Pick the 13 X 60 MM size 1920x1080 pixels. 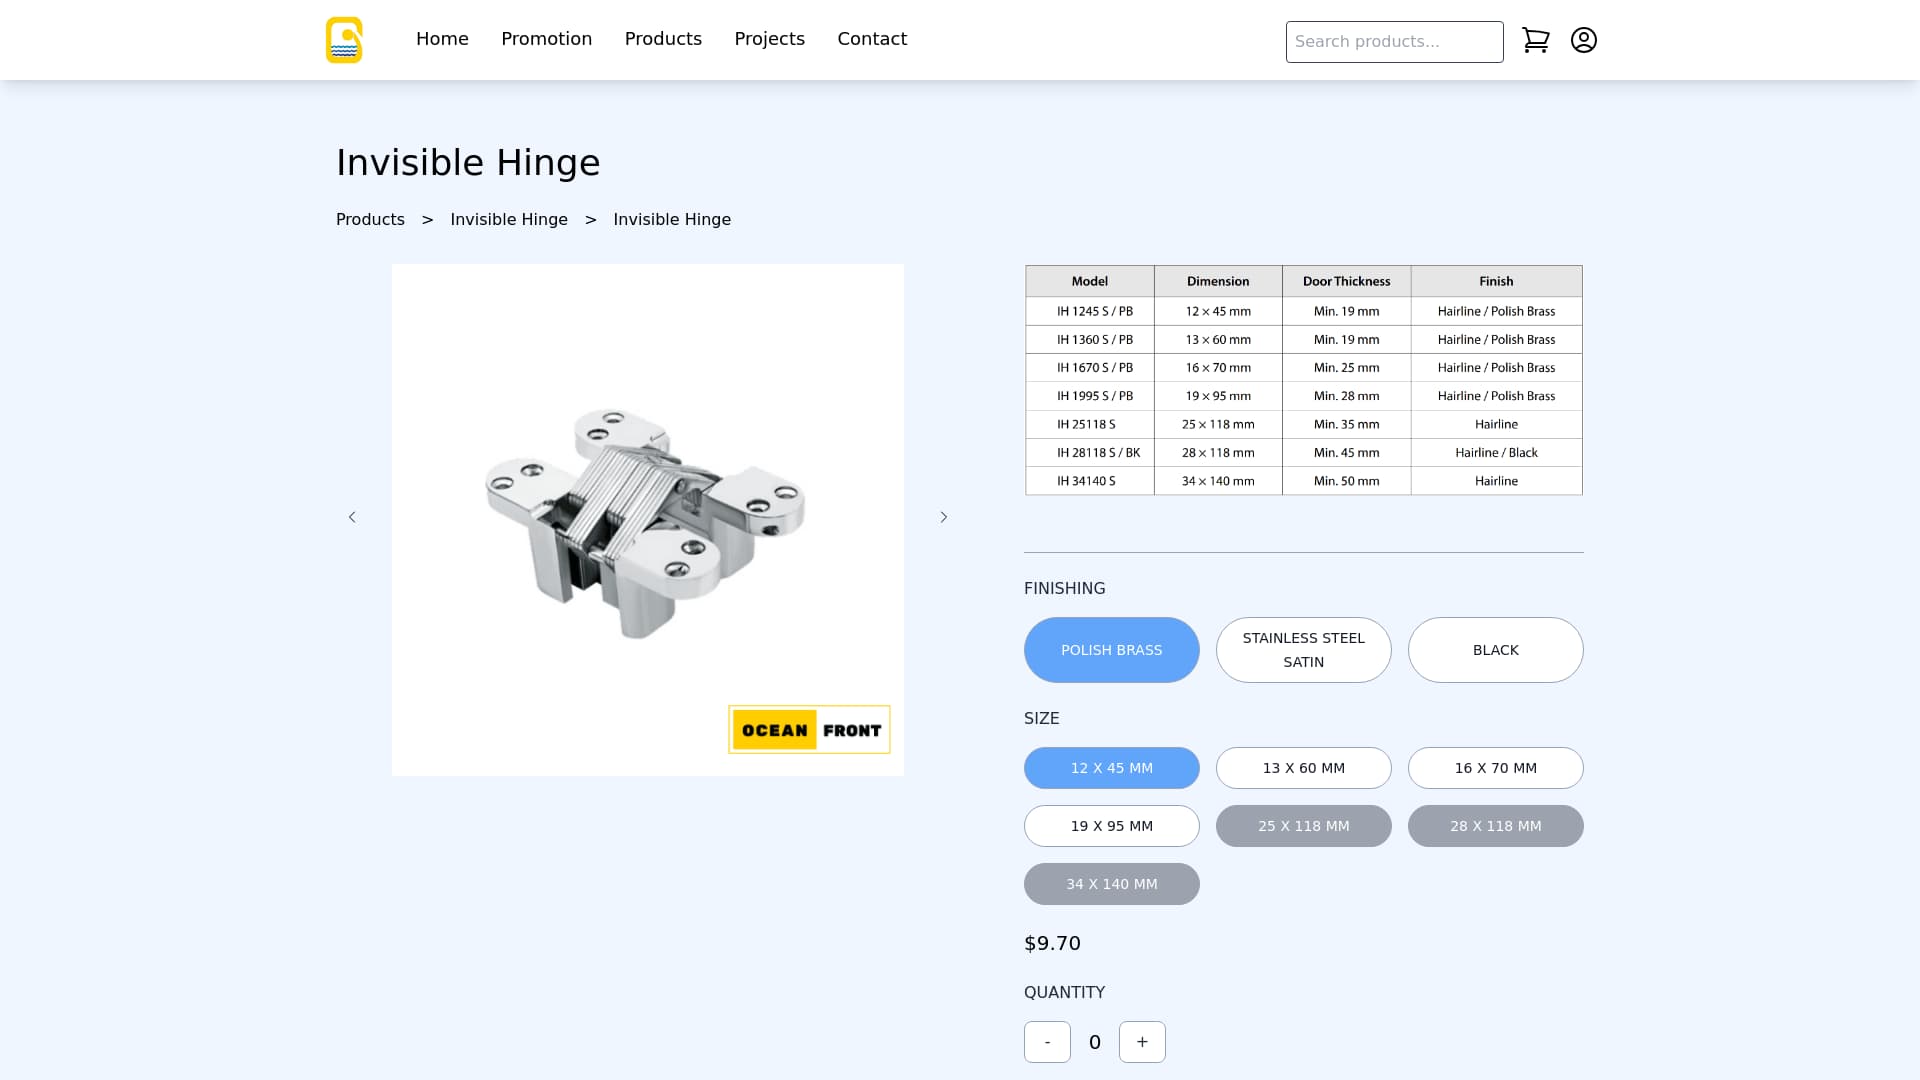click(x=1303, y=768)
